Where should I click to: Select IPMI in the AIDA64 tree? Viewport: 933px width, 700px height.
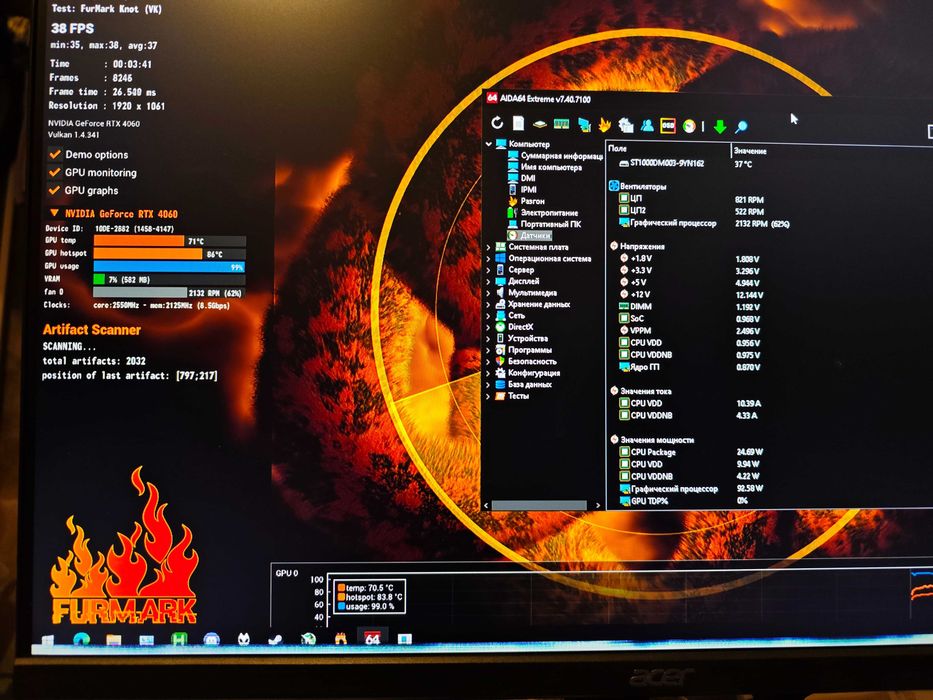pos(528,189)
